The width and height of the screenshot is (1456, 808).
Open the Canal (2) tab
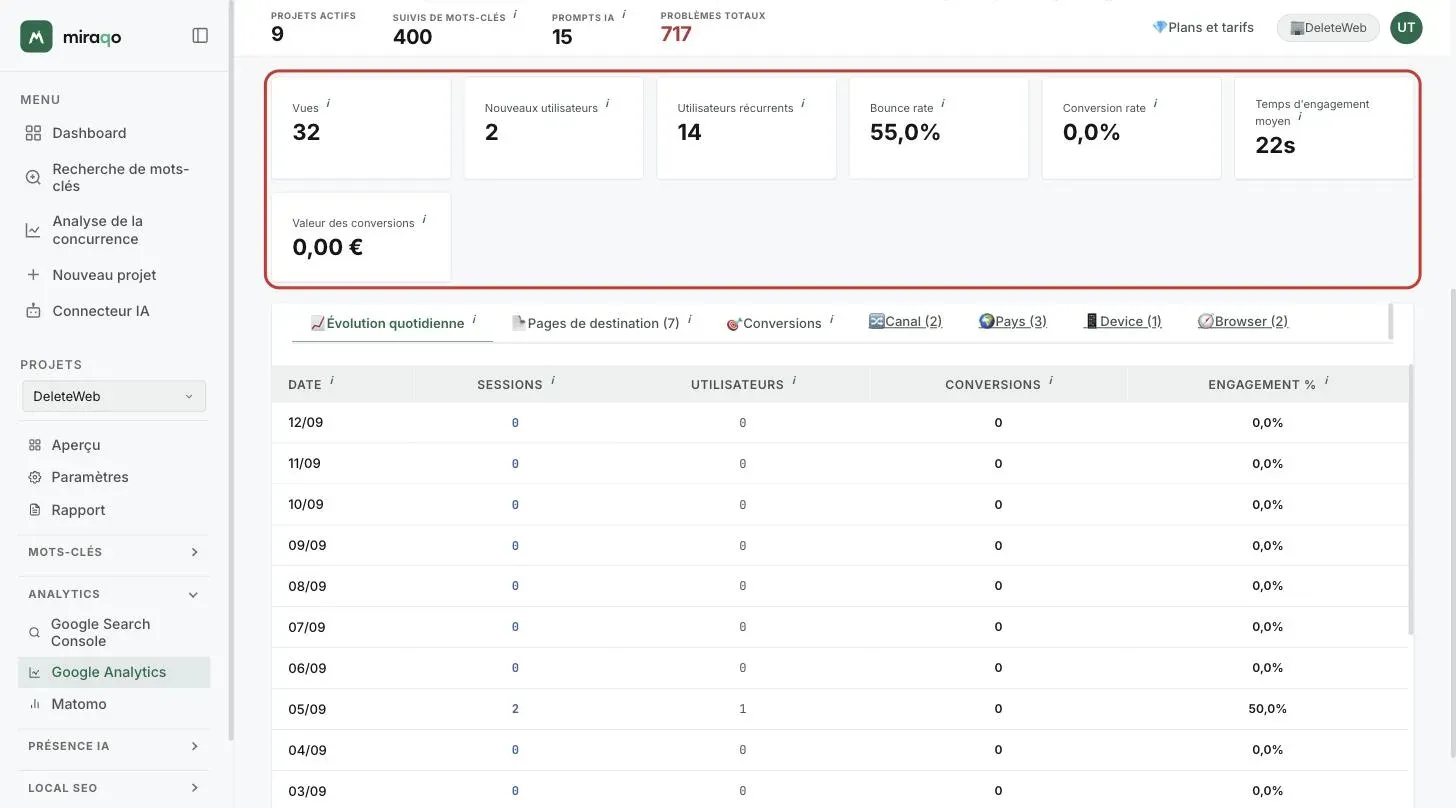coord(905,321)
